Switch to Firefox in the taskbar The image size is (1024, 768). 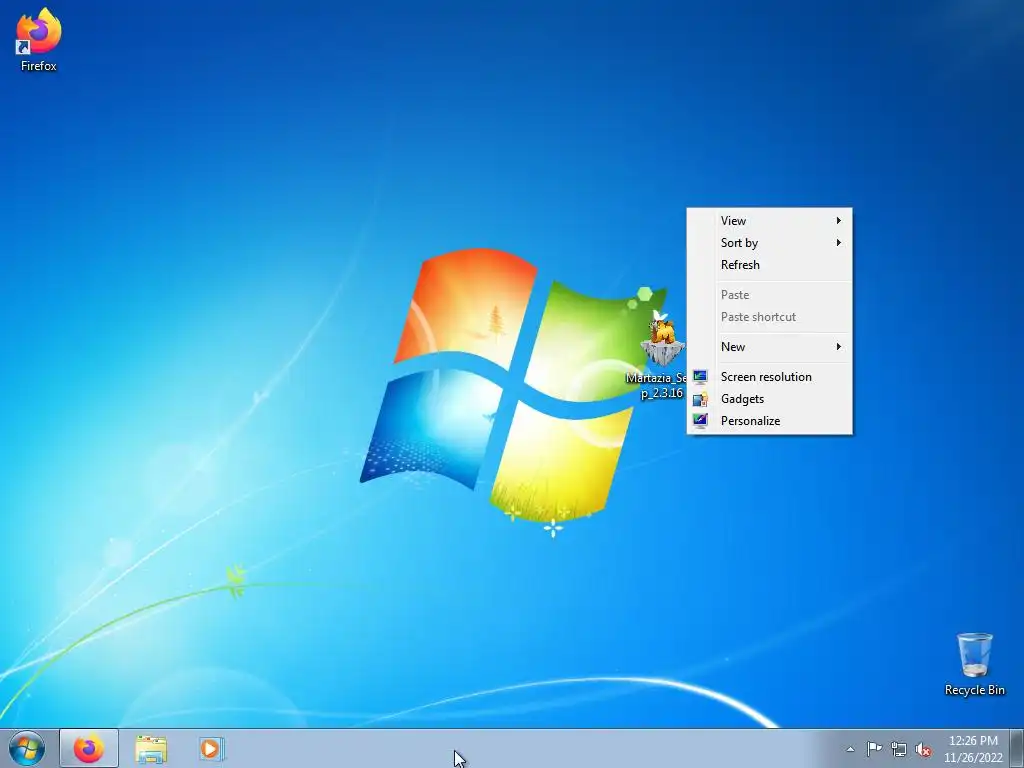pos(89,748)
